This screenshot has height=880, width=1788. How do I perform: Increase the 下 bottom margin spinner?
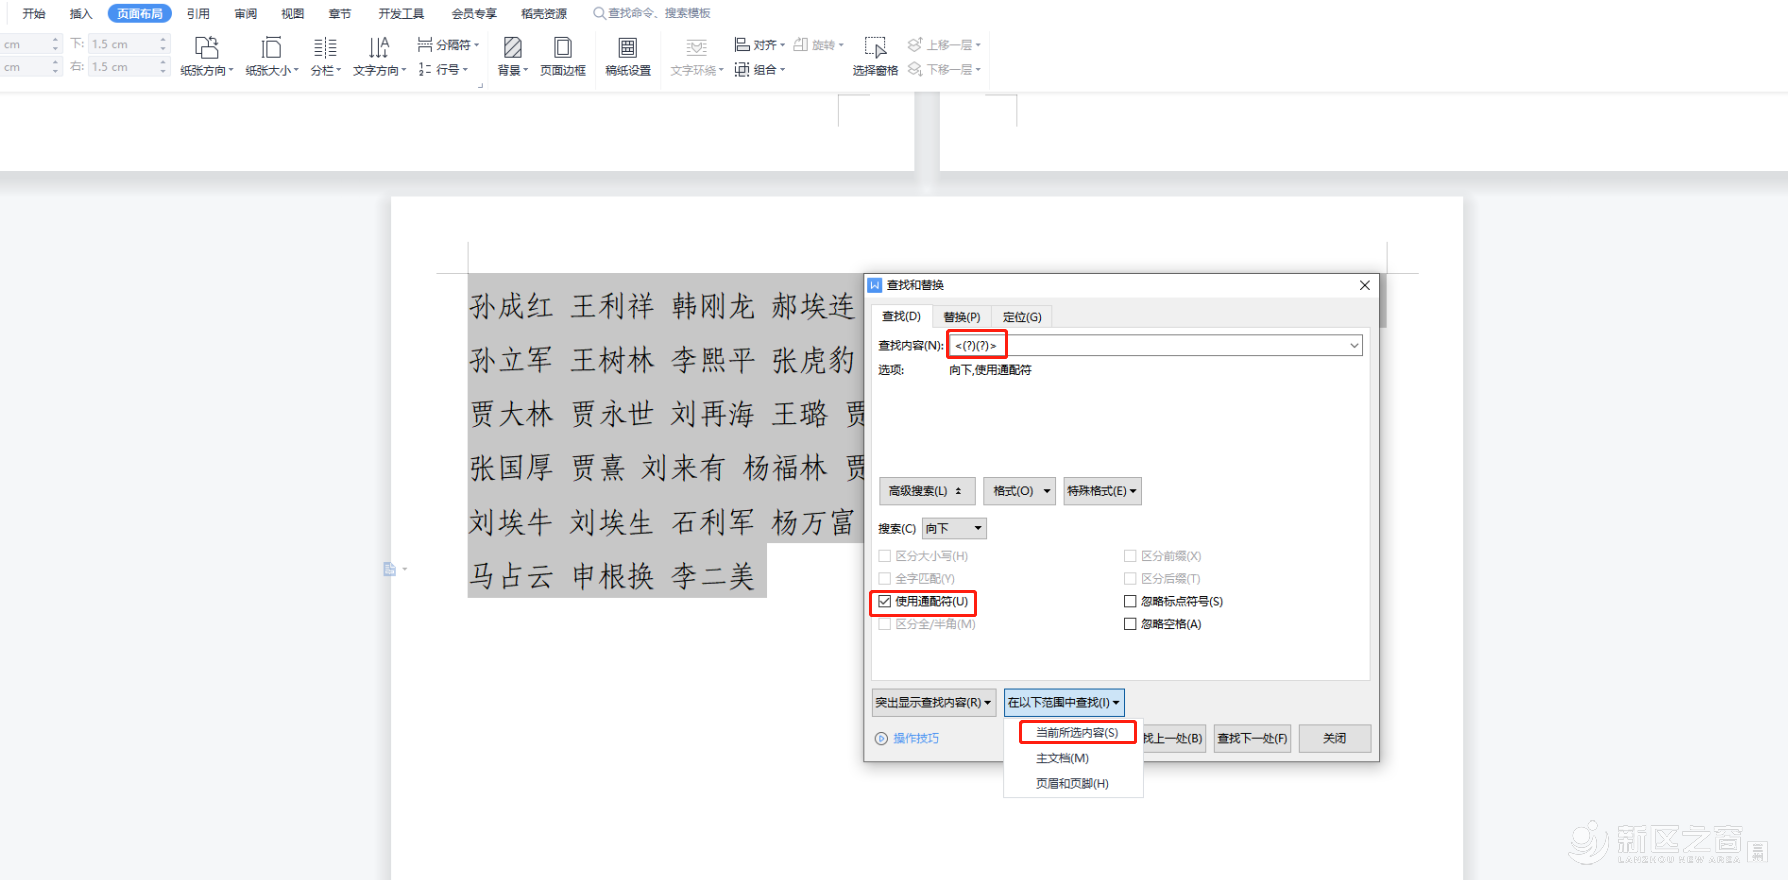163,40
